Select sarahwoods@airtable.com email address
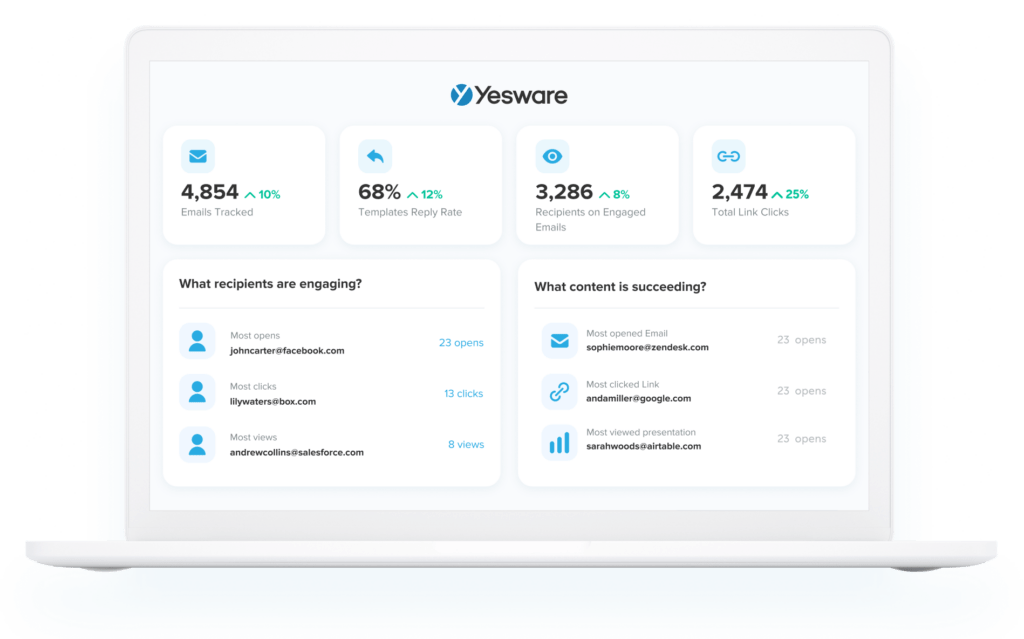The height and width of the screenshot is (639, 1024). click(644, 446)
